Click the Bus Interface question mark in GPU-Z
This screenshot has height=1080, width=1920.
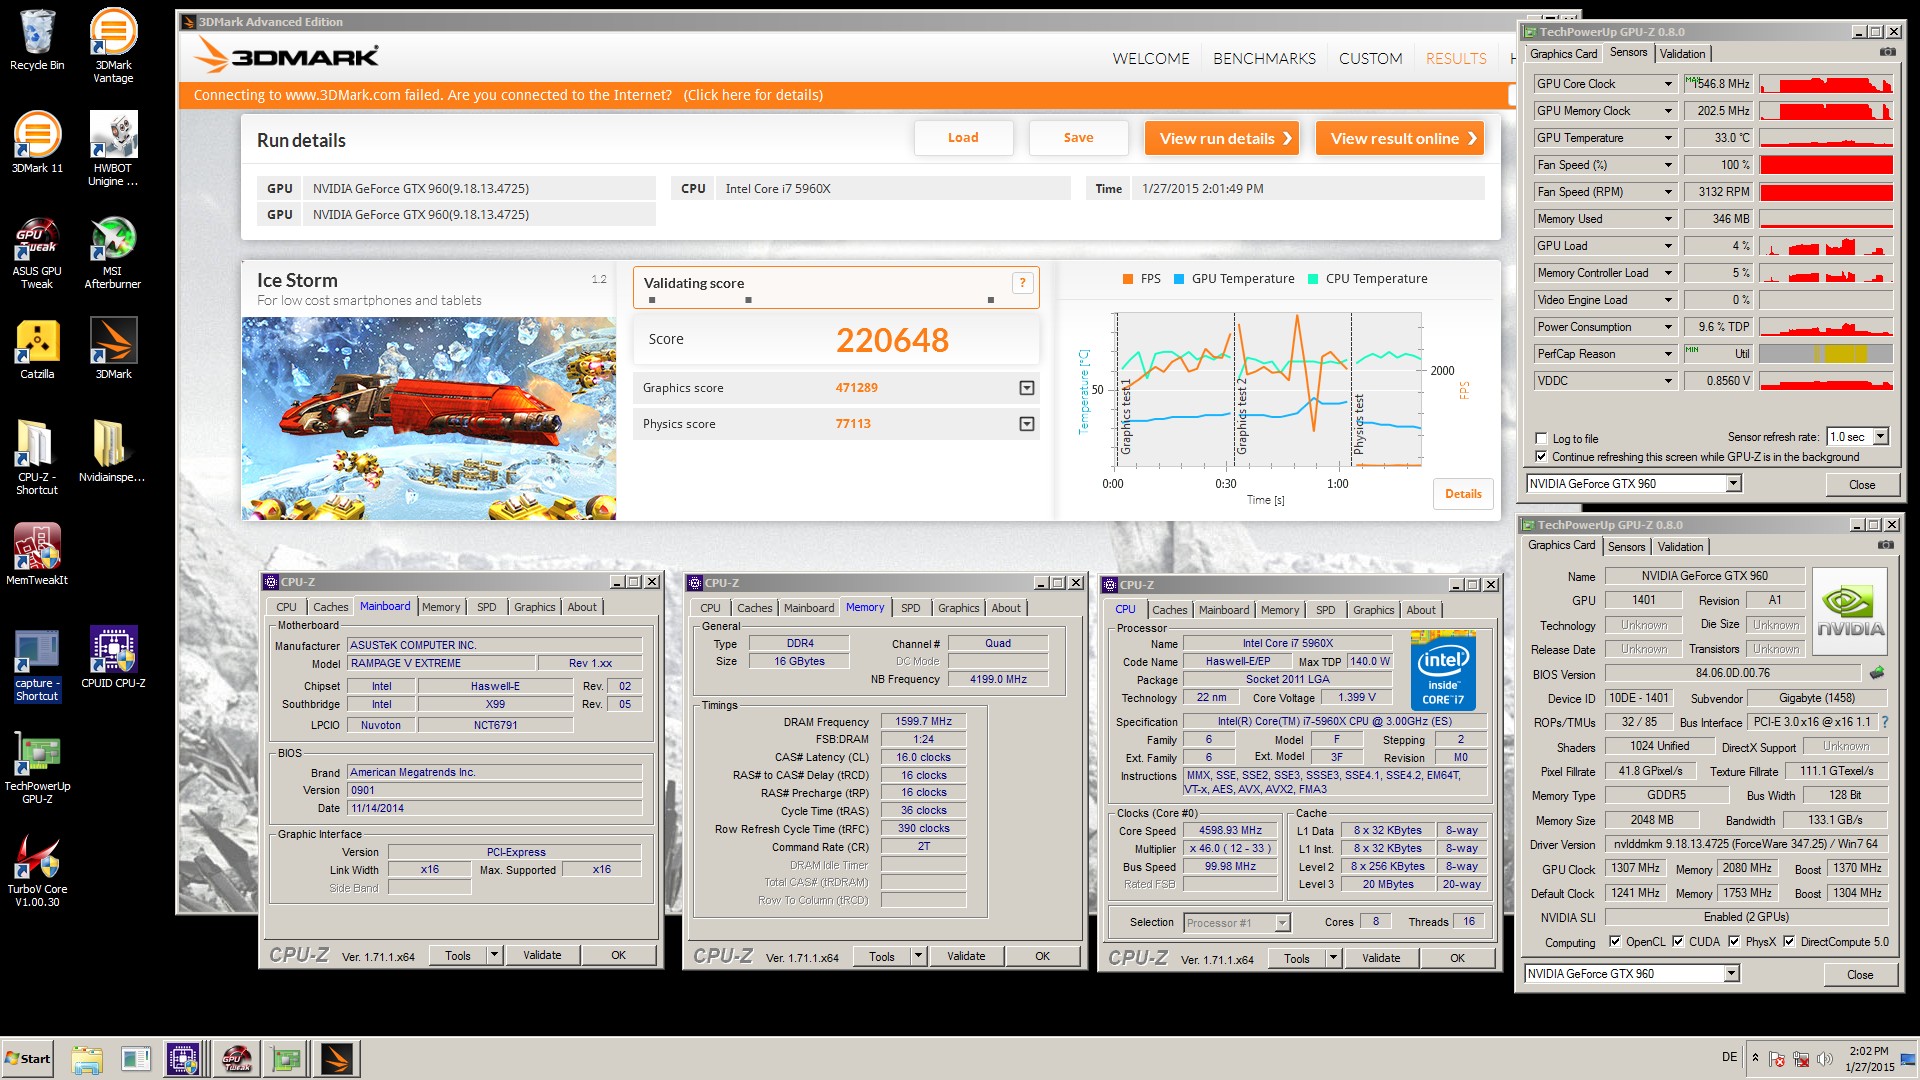(x=1885, y=722)
